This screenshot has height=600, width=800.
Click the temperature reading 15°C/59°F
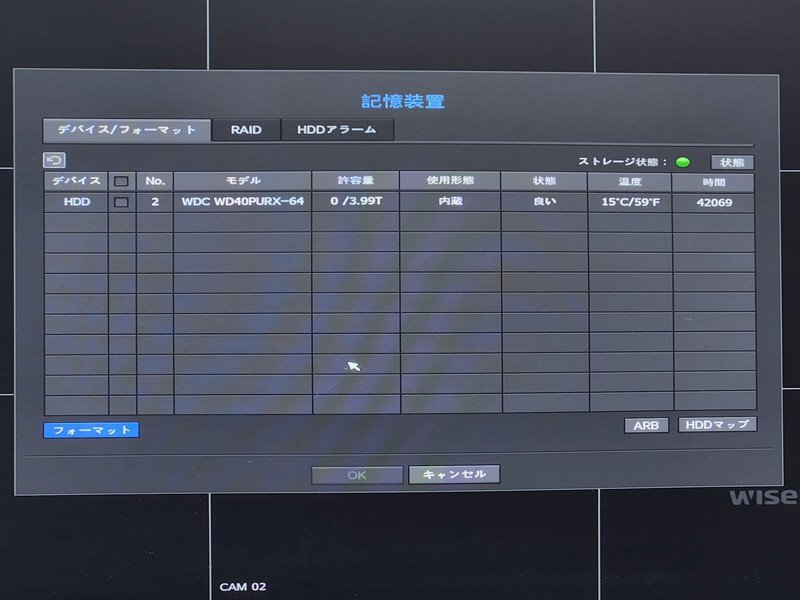628,203
